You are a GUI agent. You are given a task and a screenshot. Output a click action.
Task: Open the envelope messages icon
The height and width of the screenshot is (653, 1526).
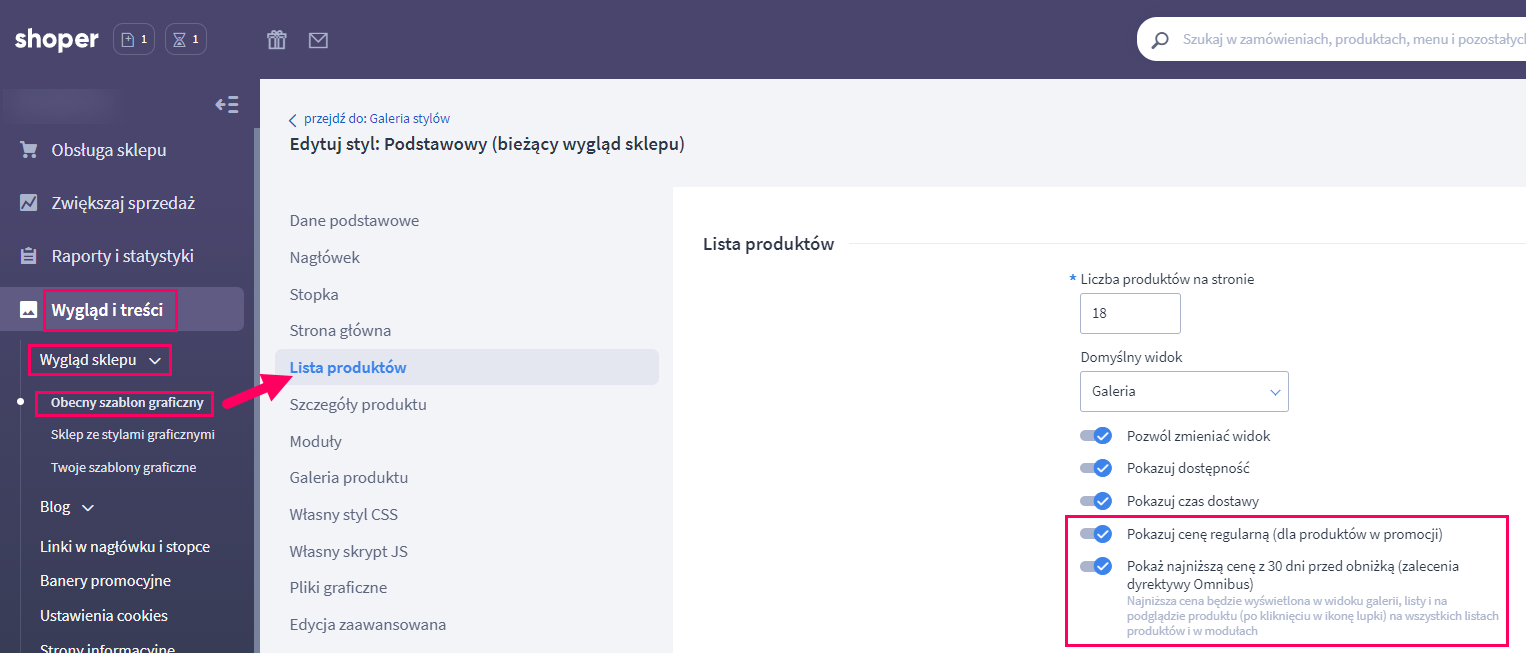[x=318, y=40]
